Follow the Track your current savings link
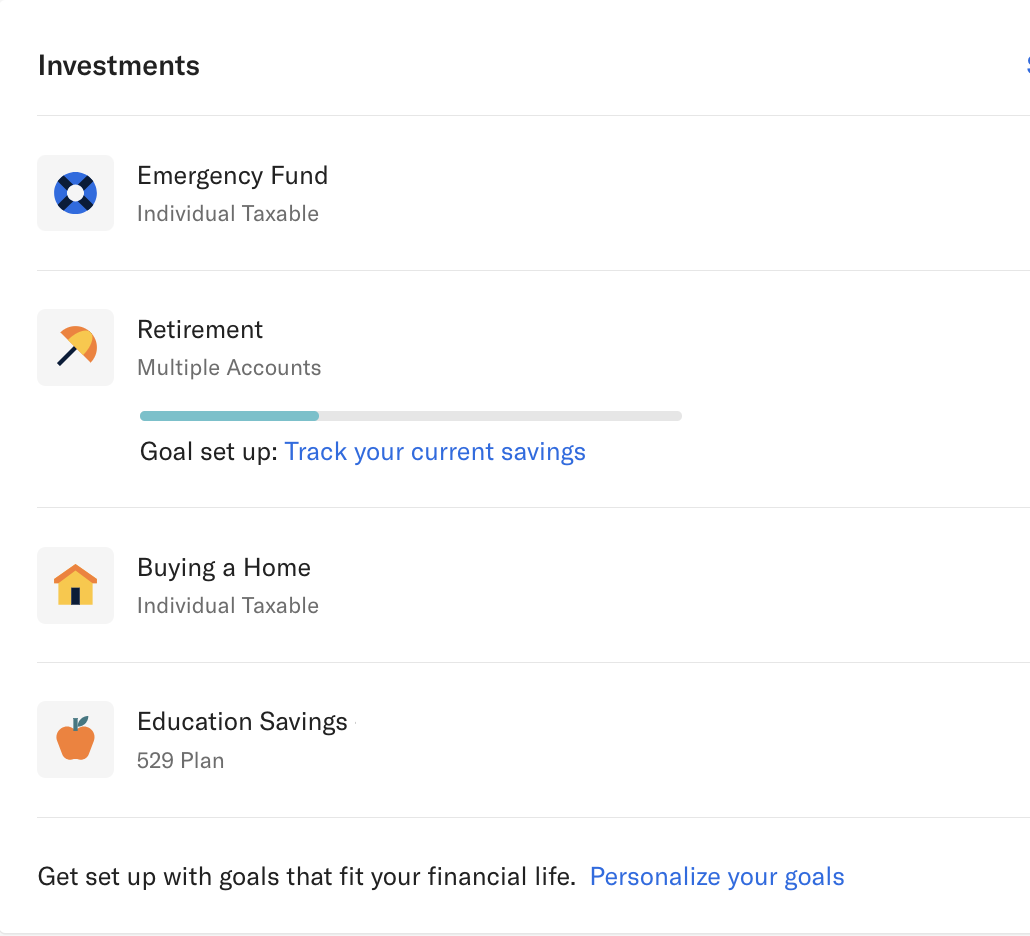Screen dimensions: 1030x936 435,452
